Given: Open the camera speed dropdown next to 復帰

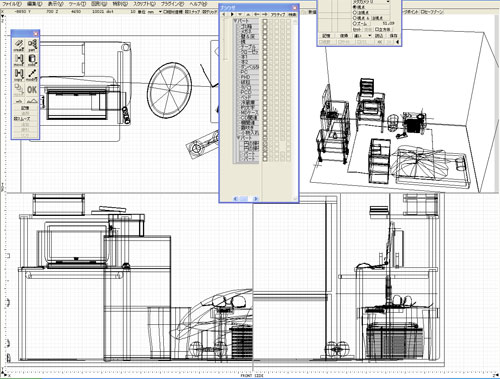Looking at the screenshot, I should pos(363,35).
